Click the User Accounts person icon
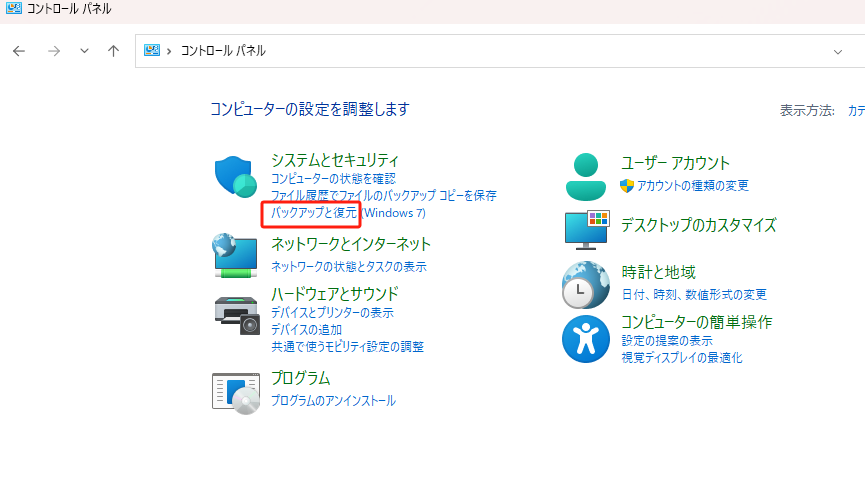865x485 pixels. 586,176
